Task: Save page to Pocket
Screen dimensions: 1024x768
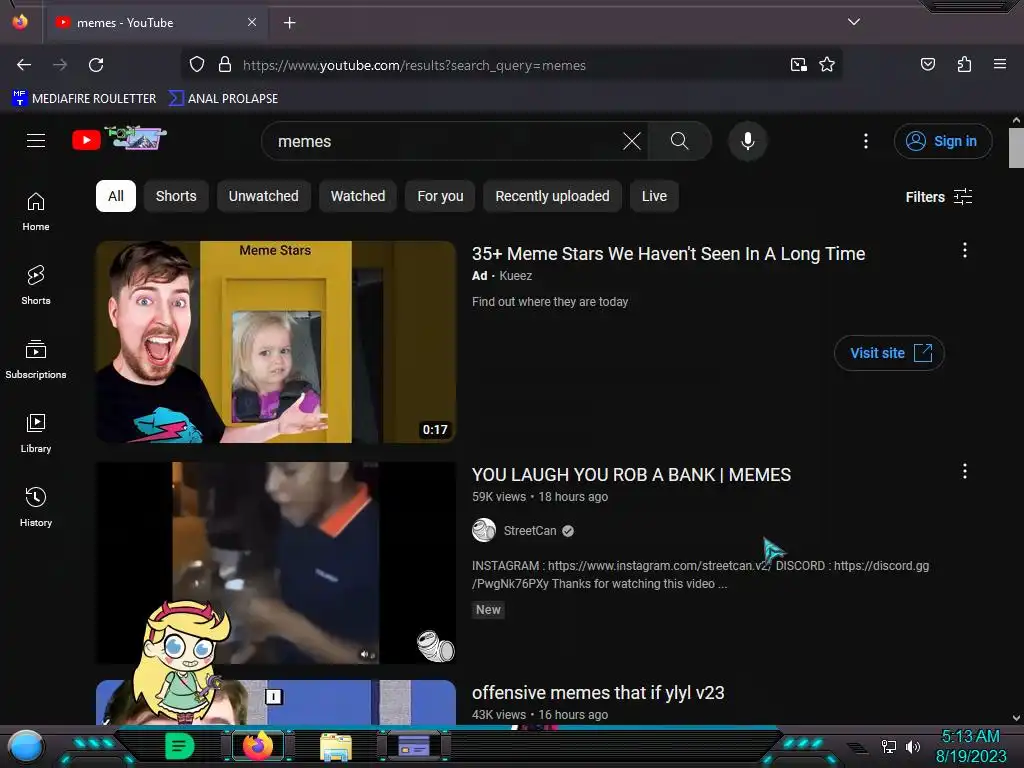Action: 928,64
